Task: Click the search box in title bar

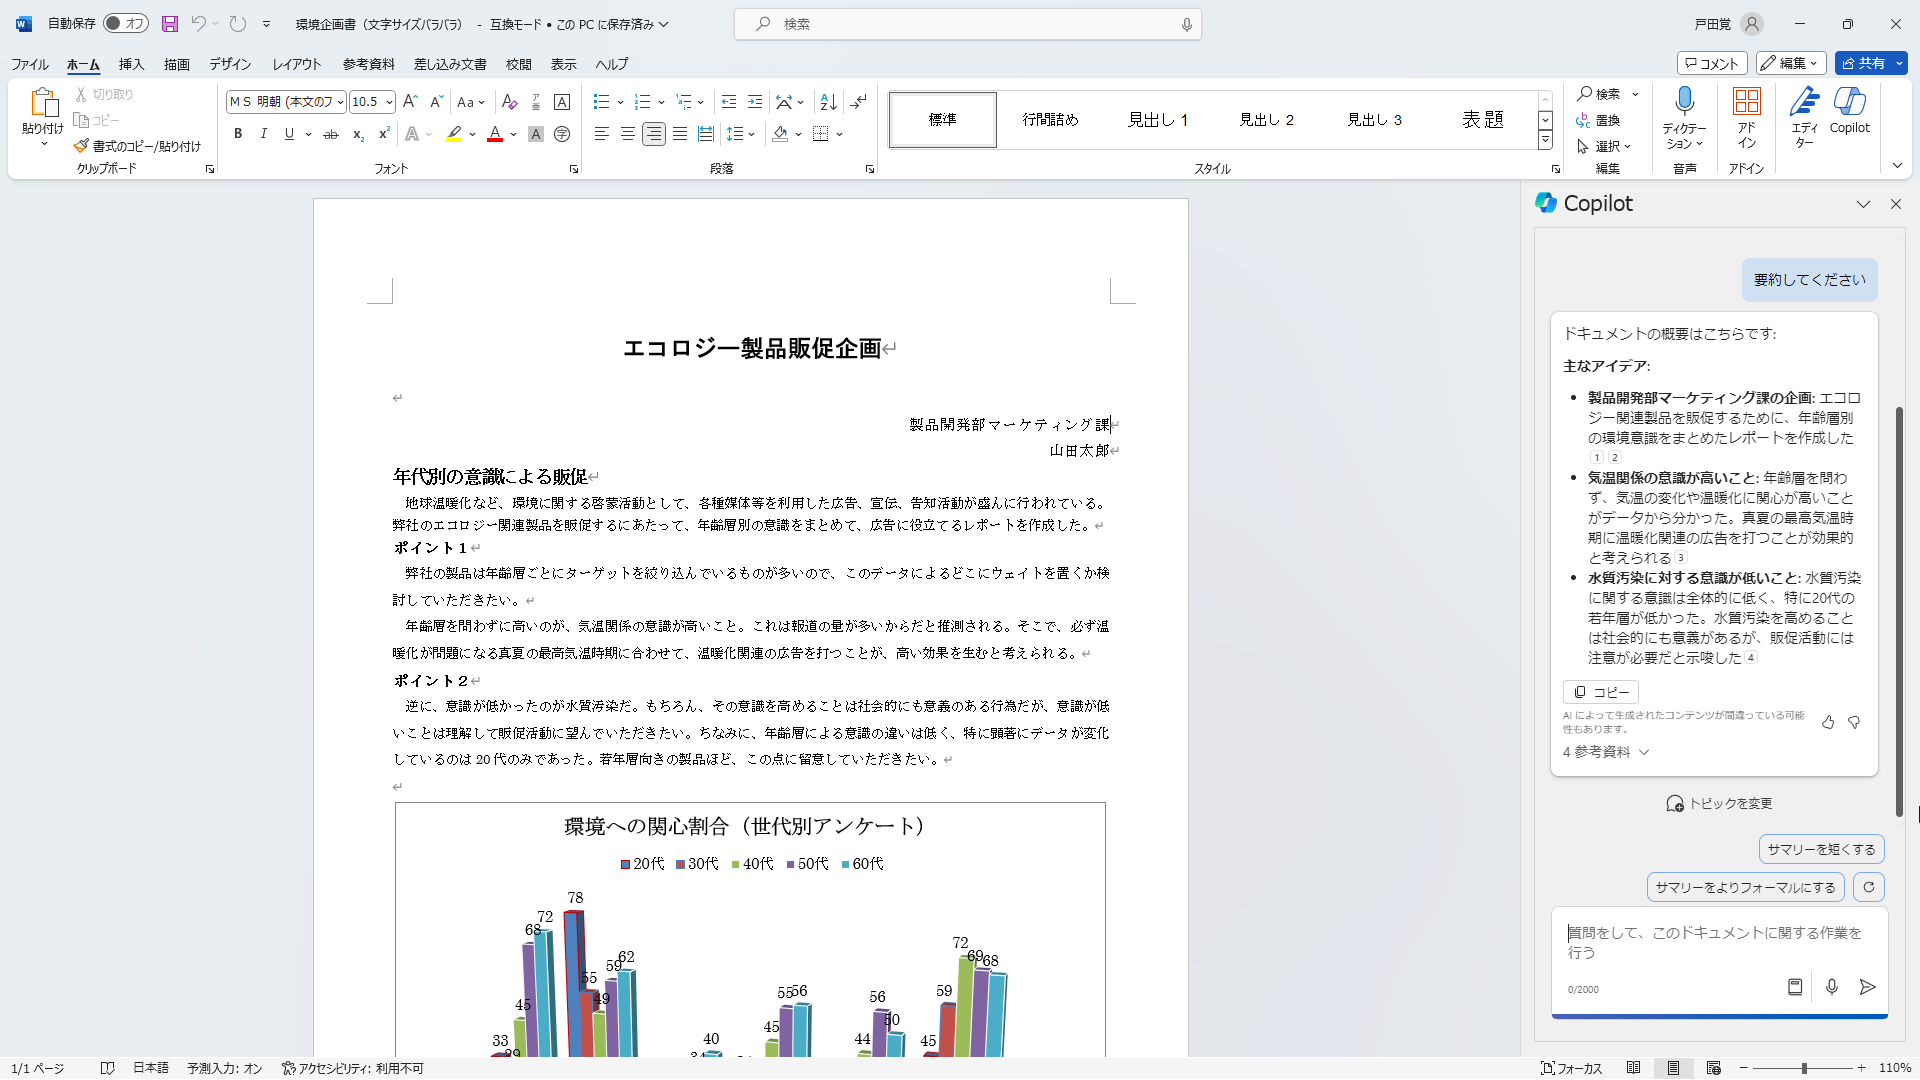Action: click(x=967, y=24)
